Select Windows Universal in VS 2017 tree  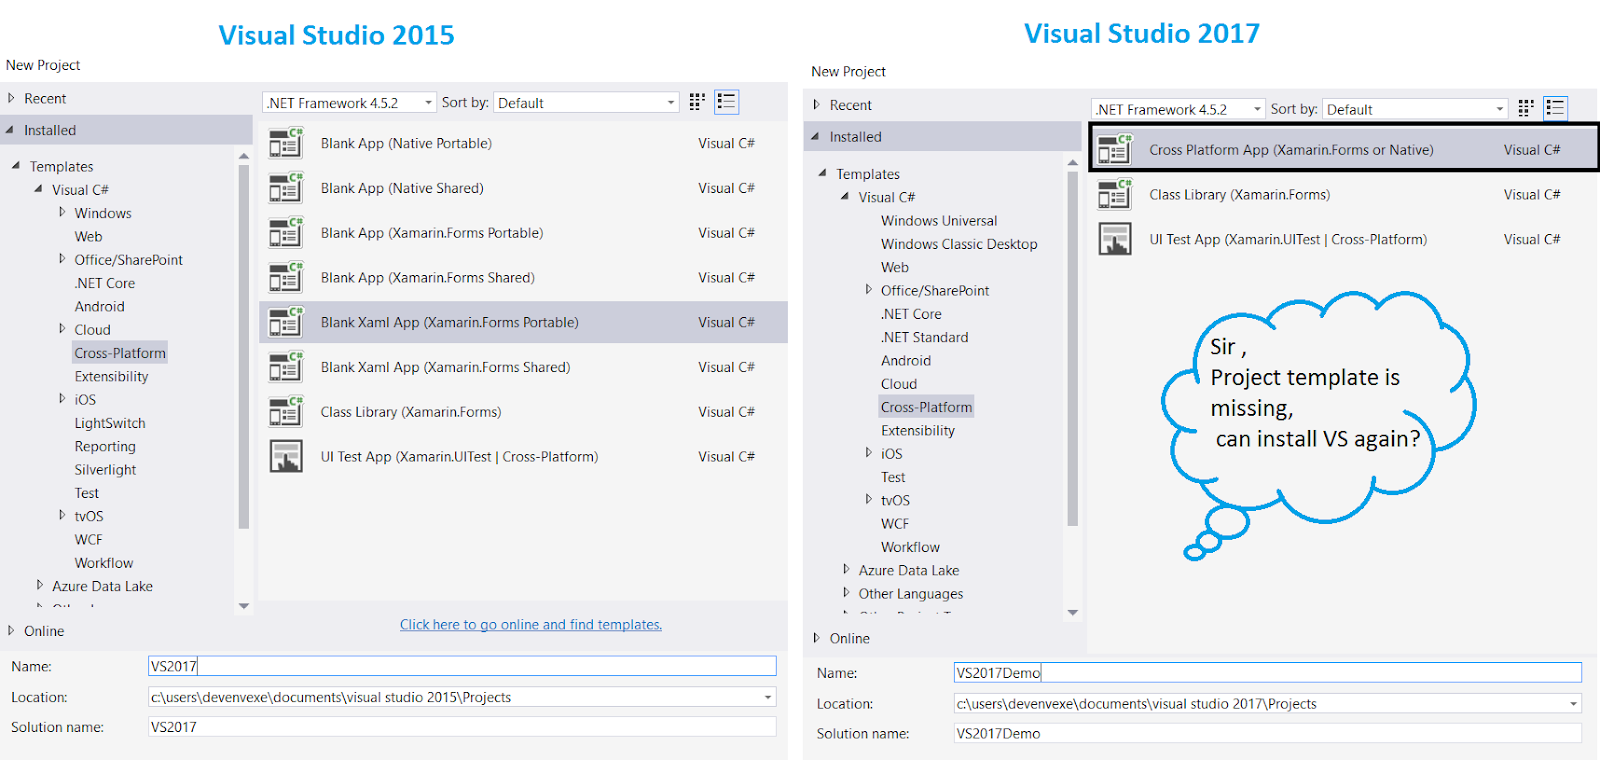(x=939, y=221)
